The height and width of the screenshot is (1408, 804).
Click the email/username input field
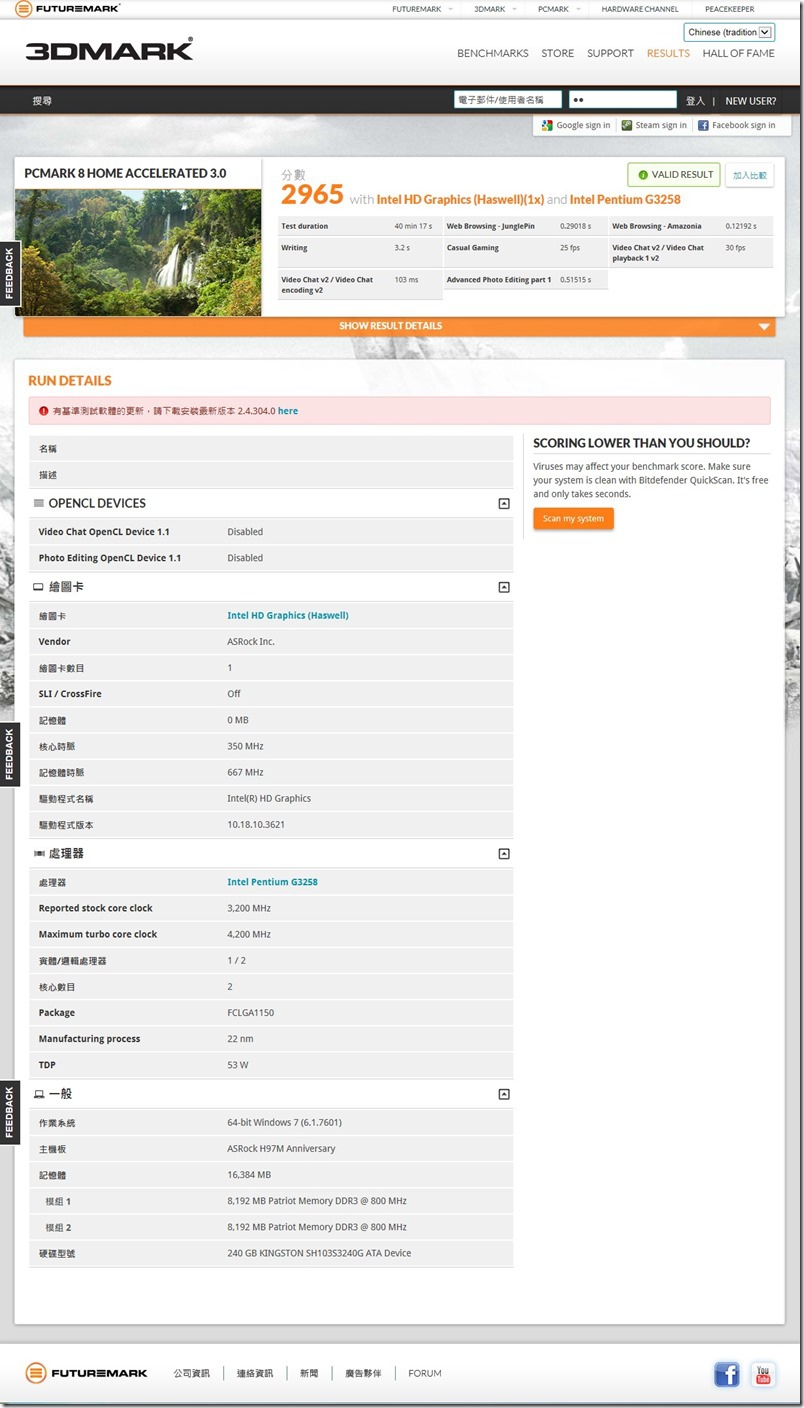(x=508, y=100)
